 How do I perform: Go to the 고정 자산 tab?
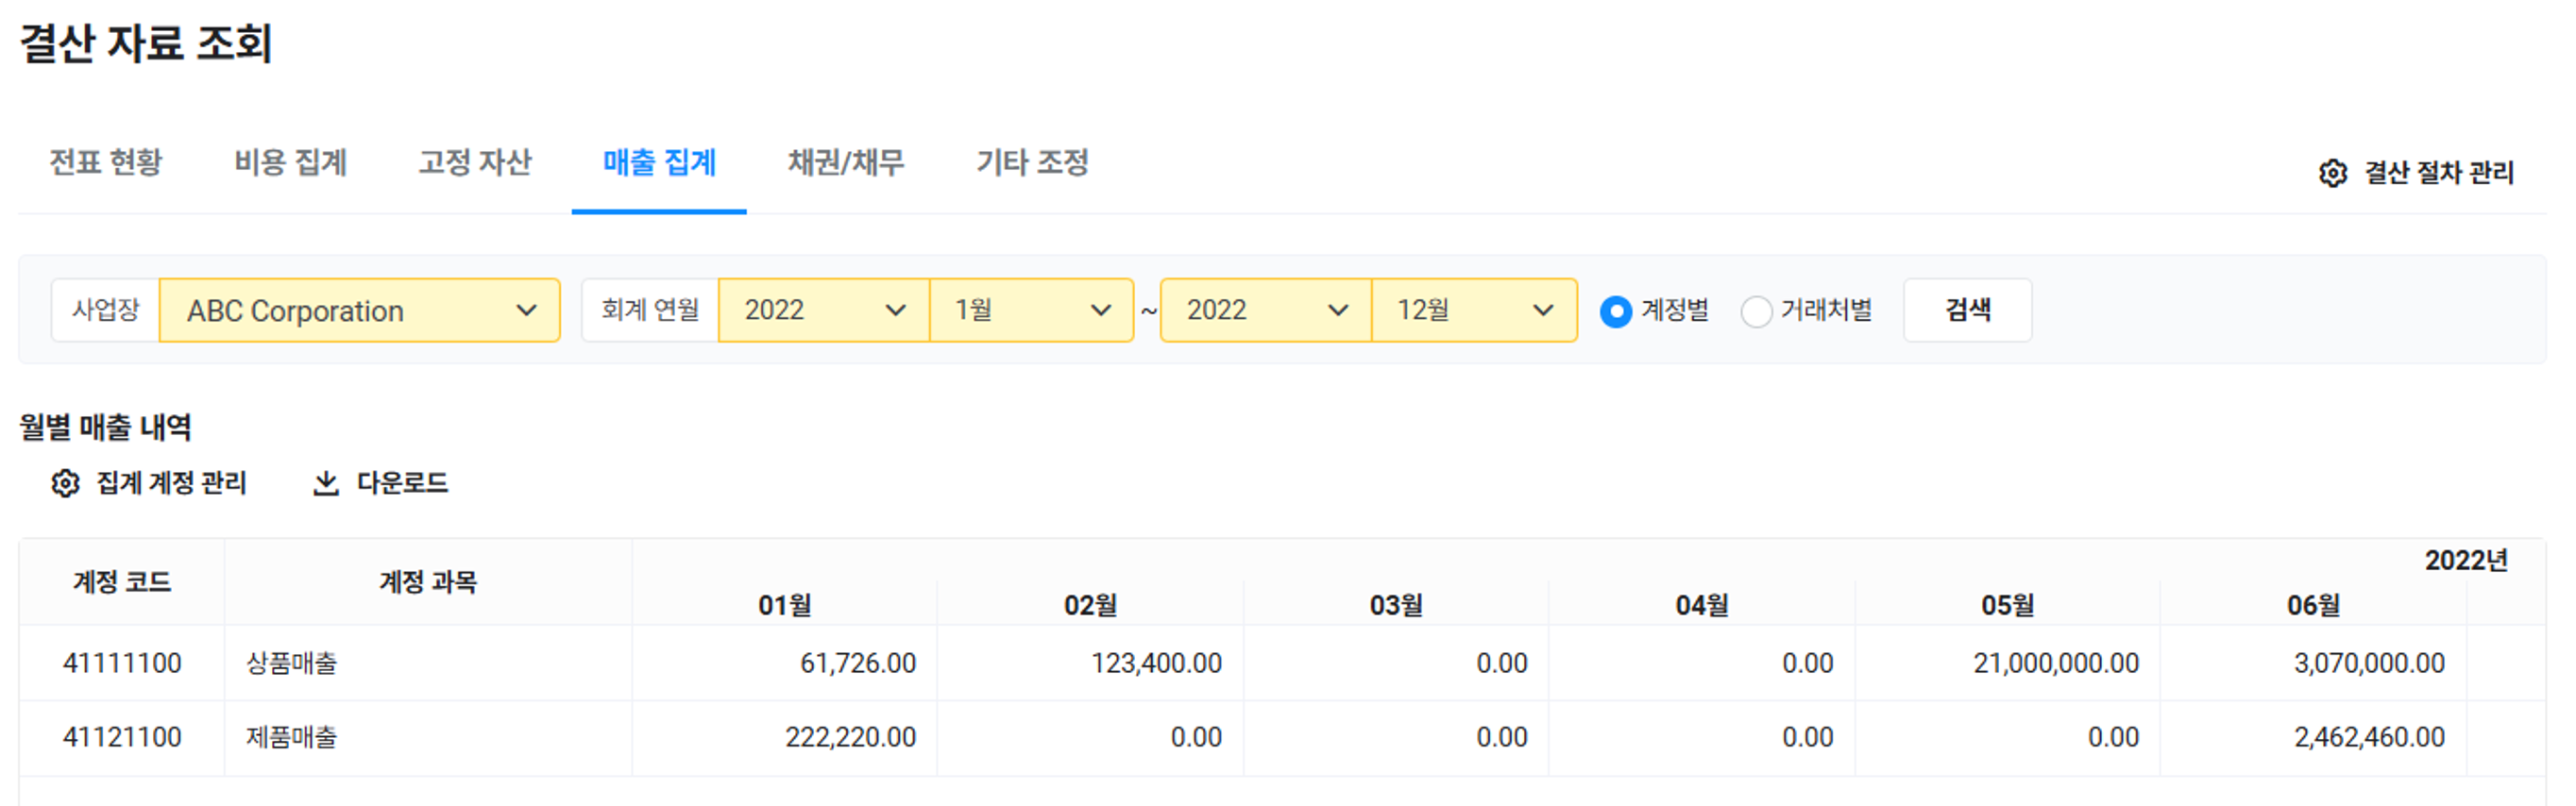pyautogui.click(x=475, y=162)
